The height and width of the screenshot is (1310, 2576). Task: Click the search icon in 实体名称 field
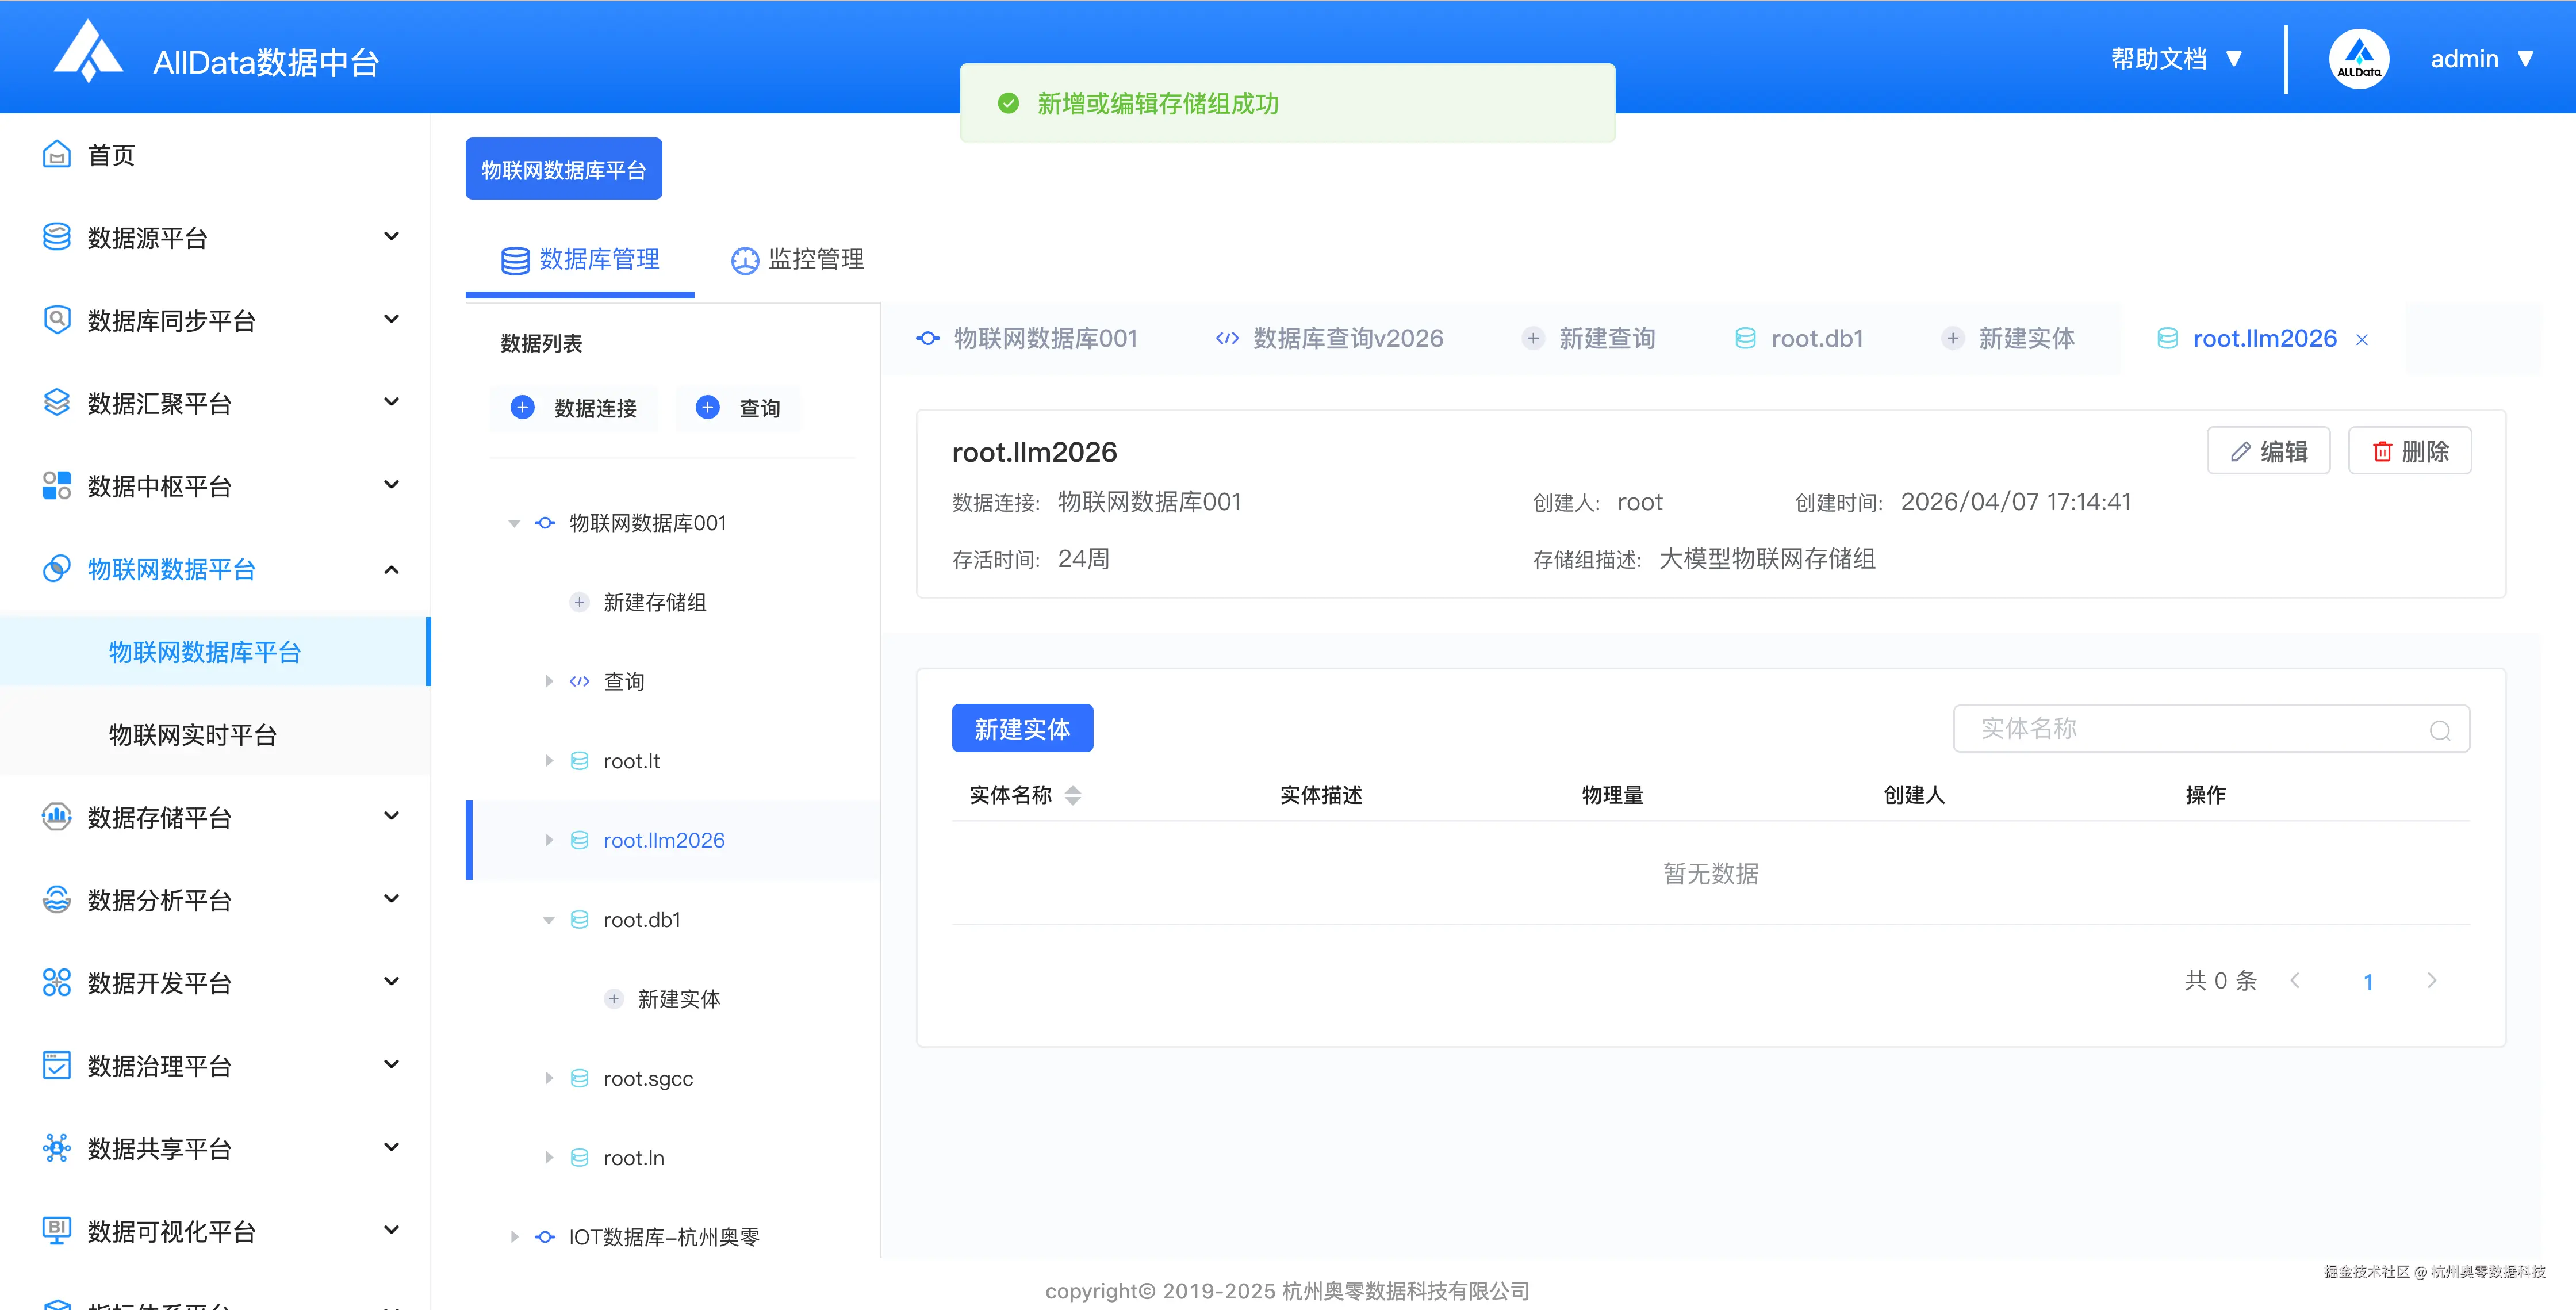[x=2439, y=730]
